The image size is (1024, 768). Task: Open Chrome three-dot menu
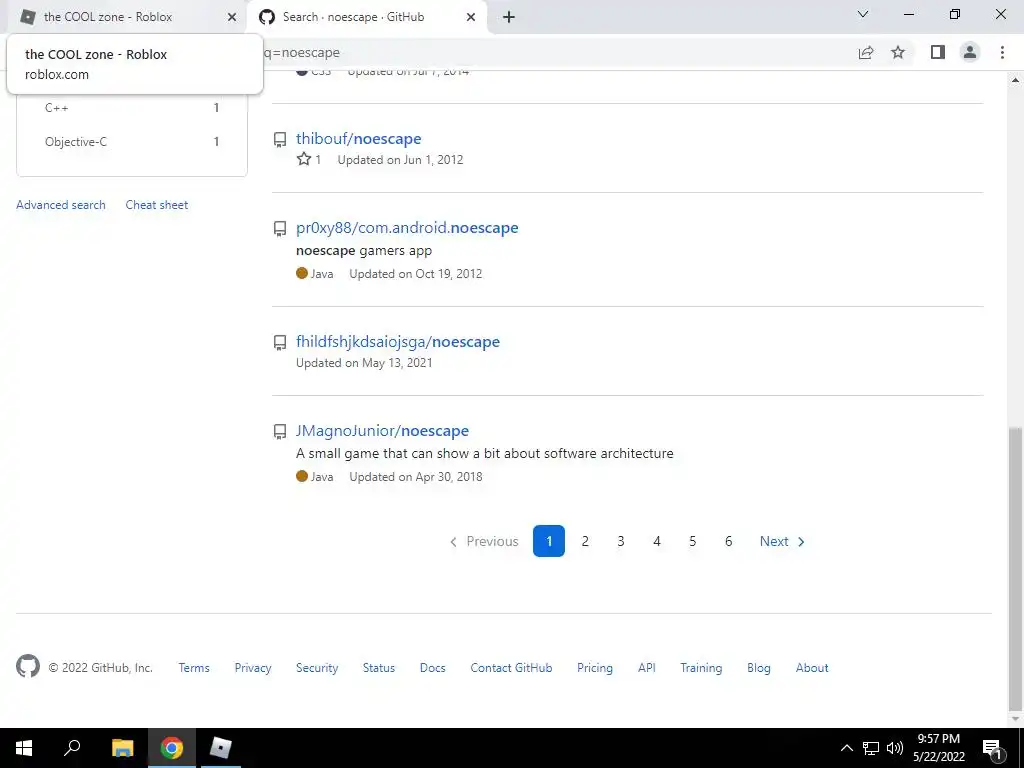(1002, 52)
